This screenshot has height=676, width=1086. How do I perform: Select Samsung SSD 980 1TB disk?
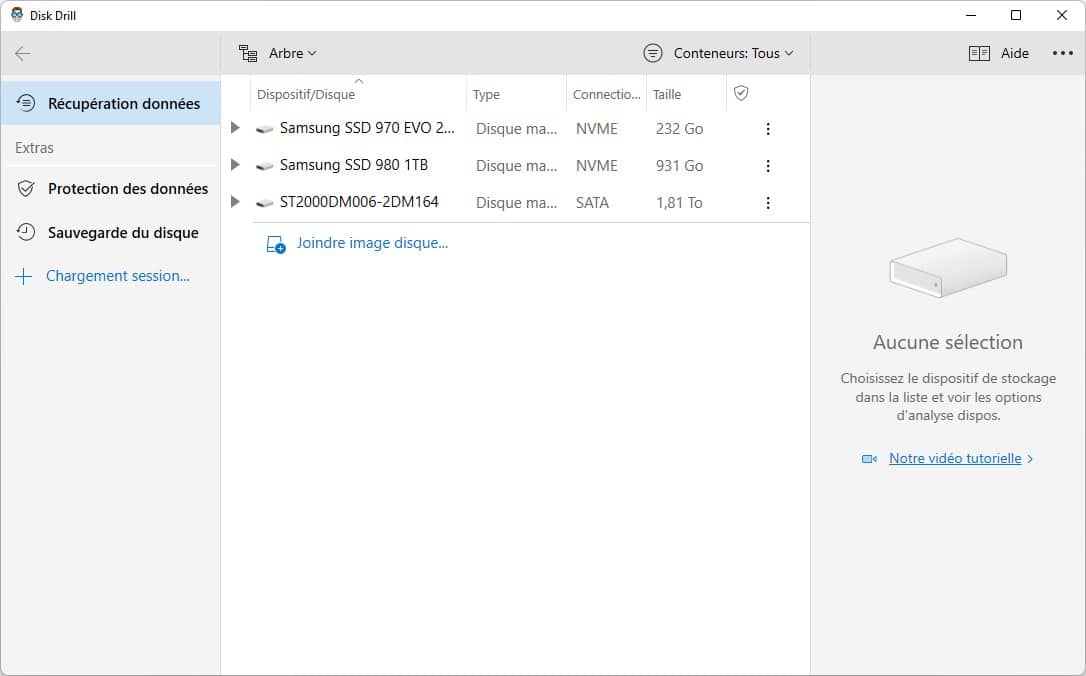coord(354,165)
